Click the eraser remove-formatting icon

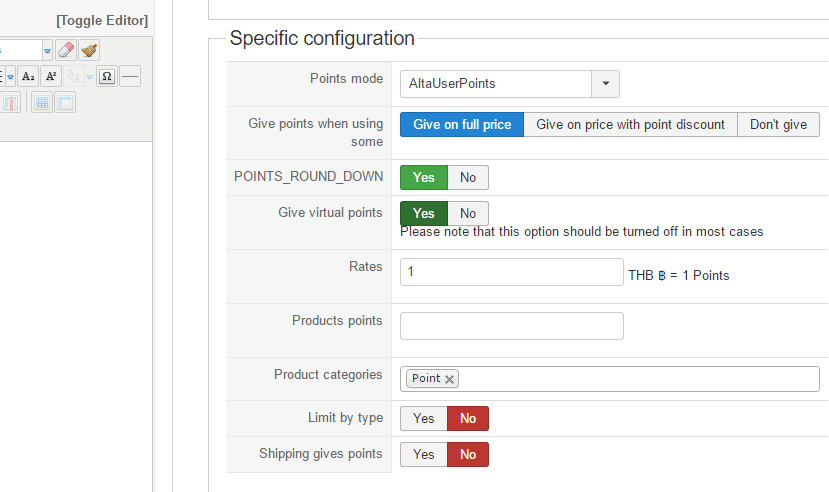(x=66, y=50)
